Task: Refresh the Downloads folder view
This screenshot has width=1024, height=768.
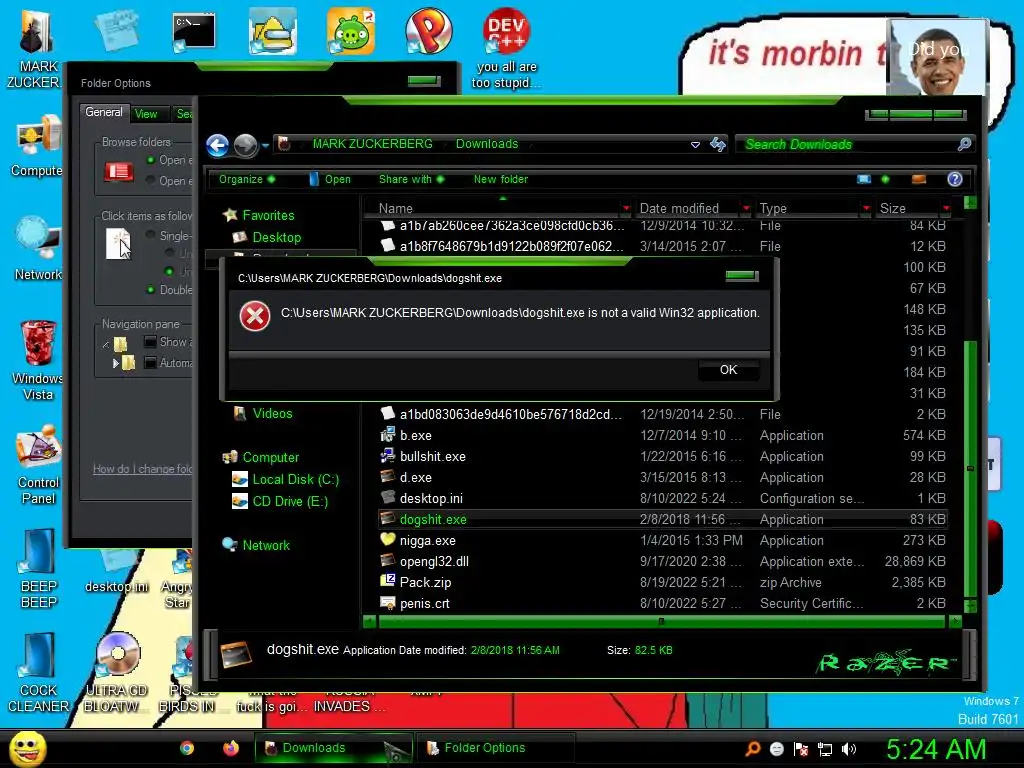Action: pyautogui.click(x=718, y=144)
